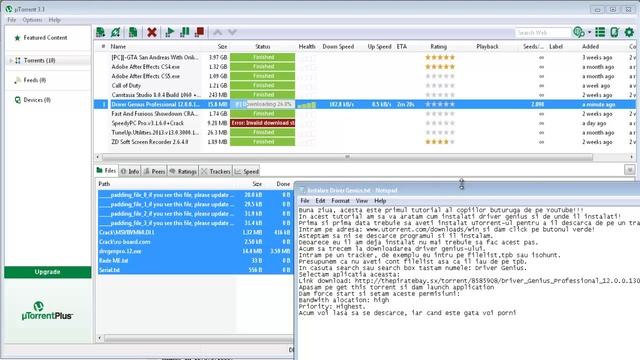
Task: Click the Add Torrent toolbar icon
Action: pos(100,32)
